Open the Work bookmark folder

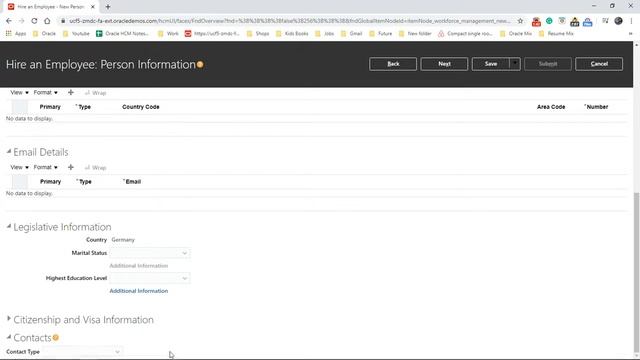tap(168, 33)
